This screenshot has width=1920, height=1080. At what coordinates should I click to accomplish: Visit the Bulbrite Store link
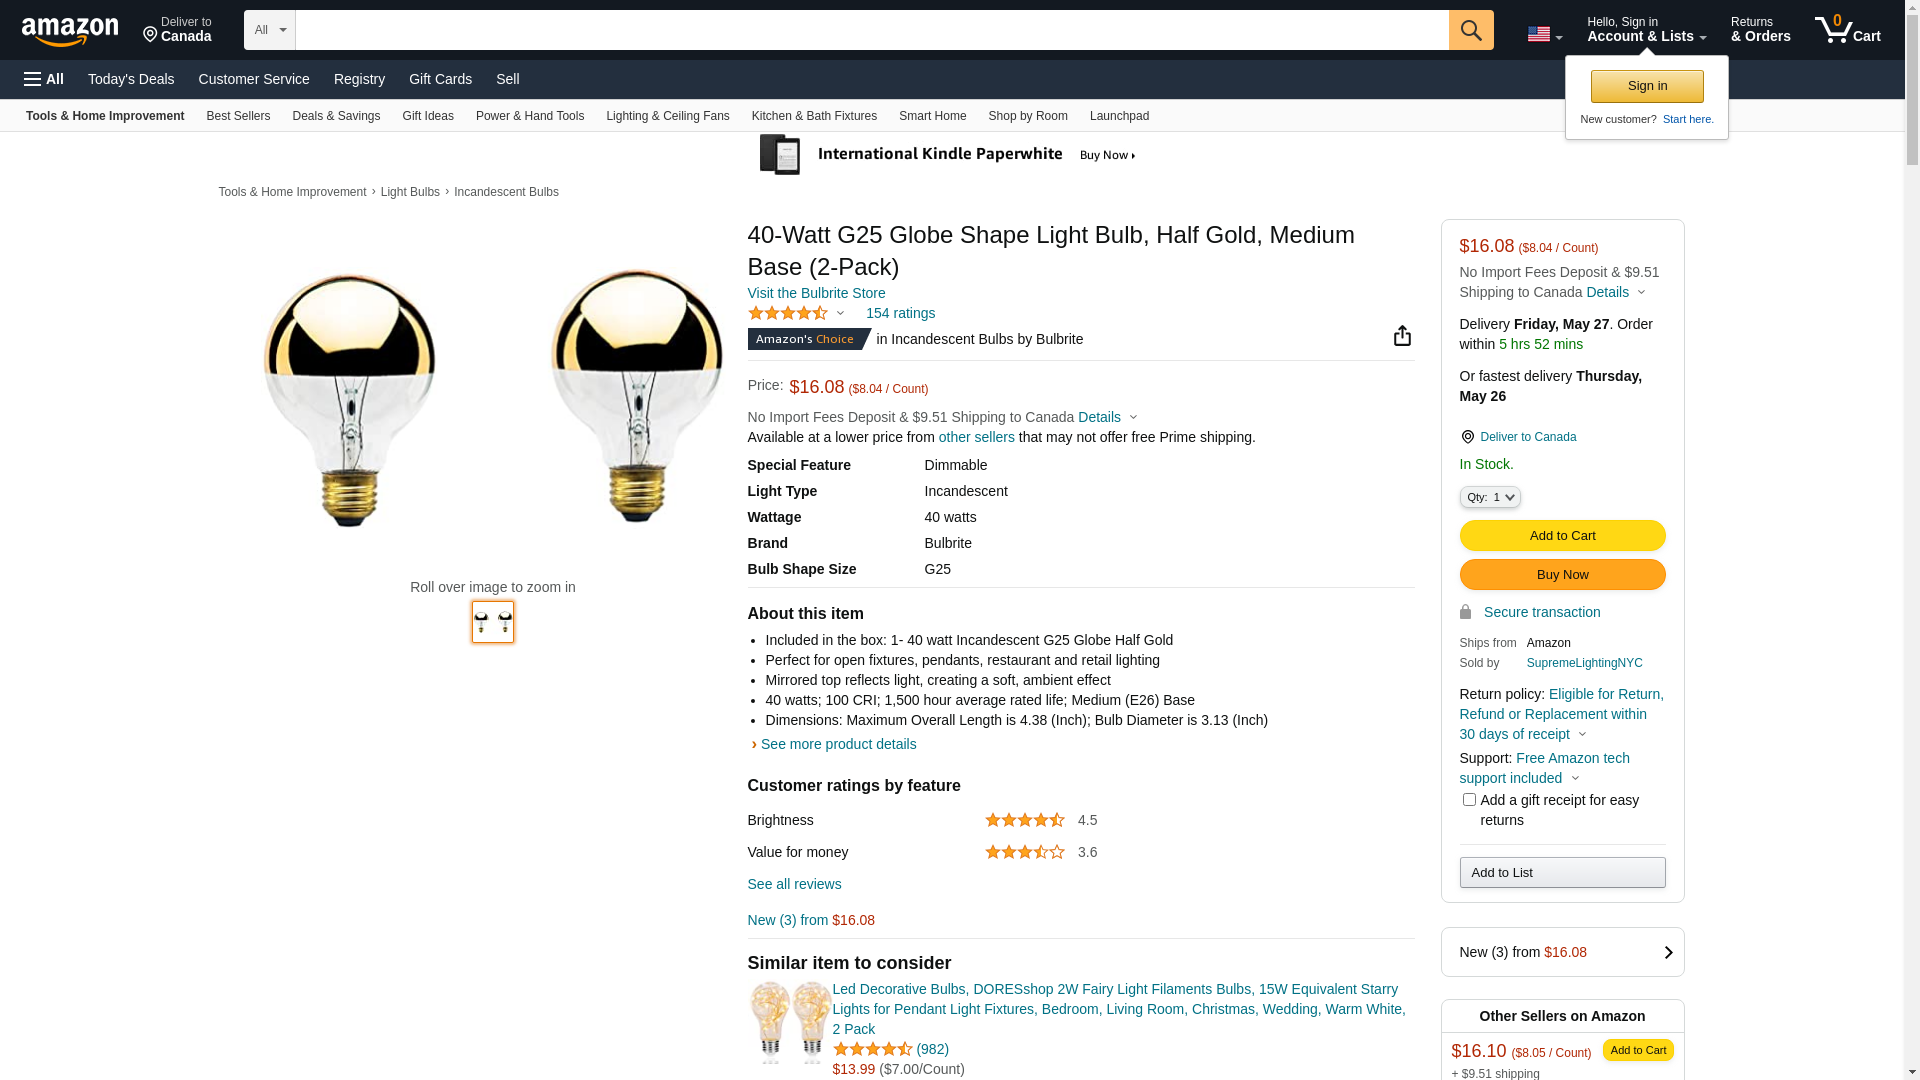[x=816, y=293]
